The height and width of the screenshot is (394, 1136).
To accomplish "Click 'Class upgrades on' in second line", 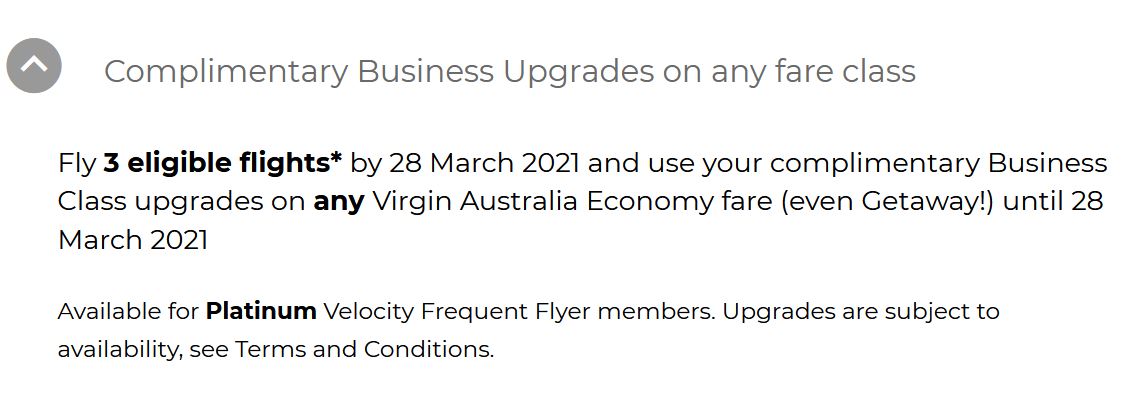I will [x=182, y=203].
